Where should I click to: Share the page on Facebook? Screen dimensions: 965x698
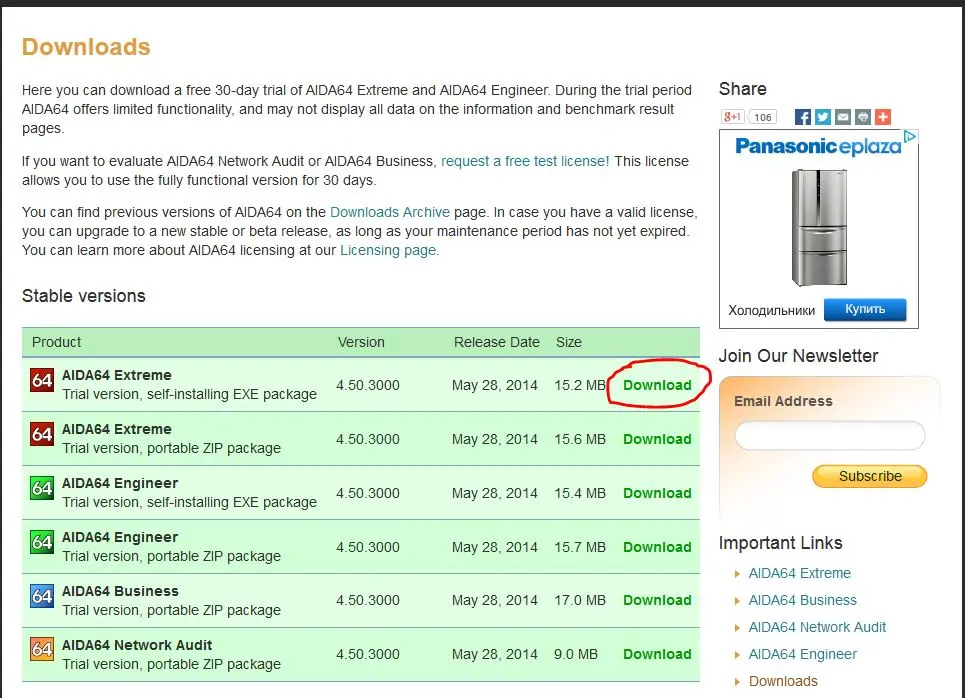coord(803,117)
